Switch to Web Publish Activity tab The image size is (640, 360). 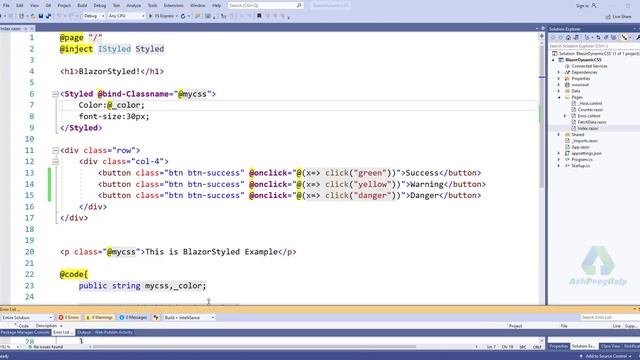[113, 332]
